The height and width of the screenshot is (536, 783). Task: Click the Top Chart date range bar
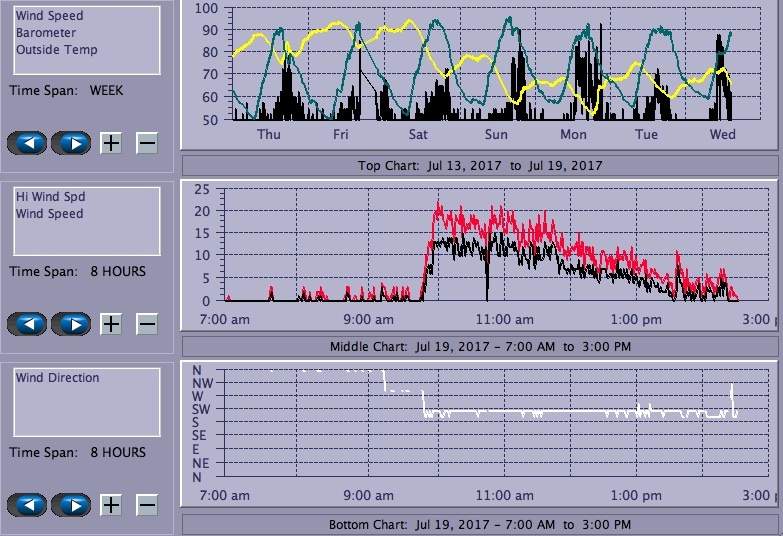[x=480, y=165]
